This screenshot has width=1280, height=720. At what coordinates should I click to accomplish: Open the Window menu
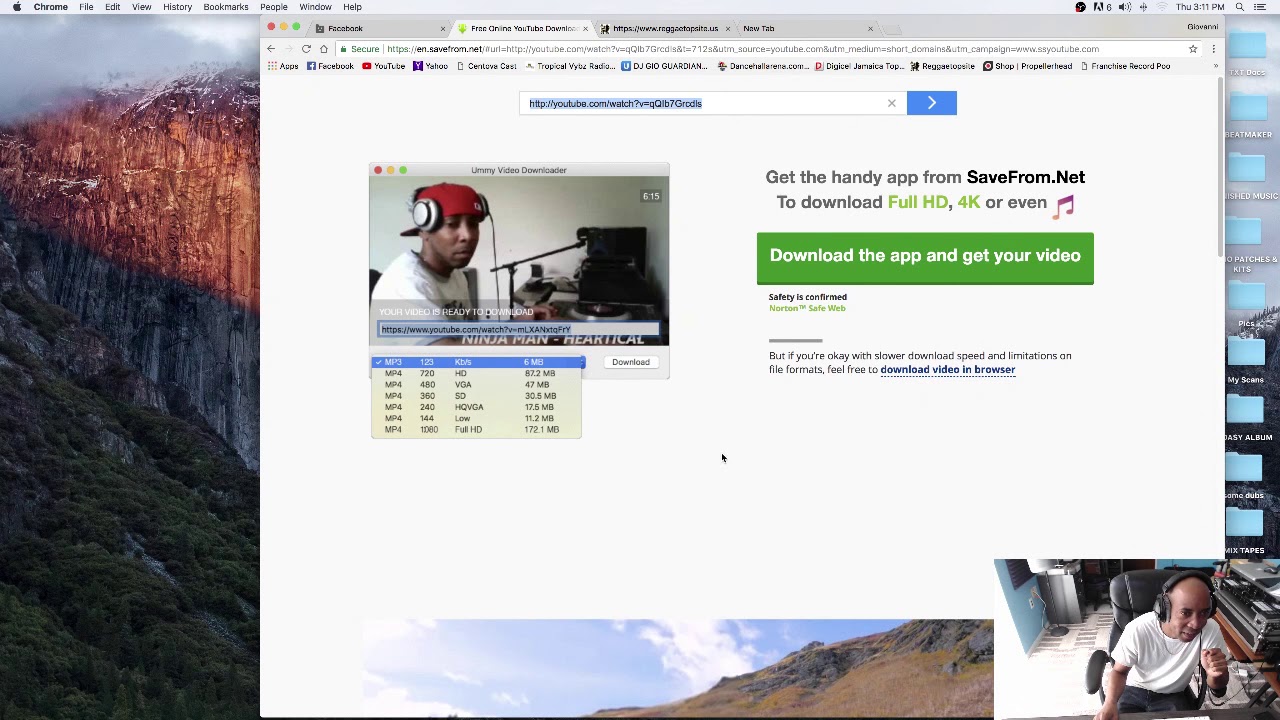click(315, 7)
